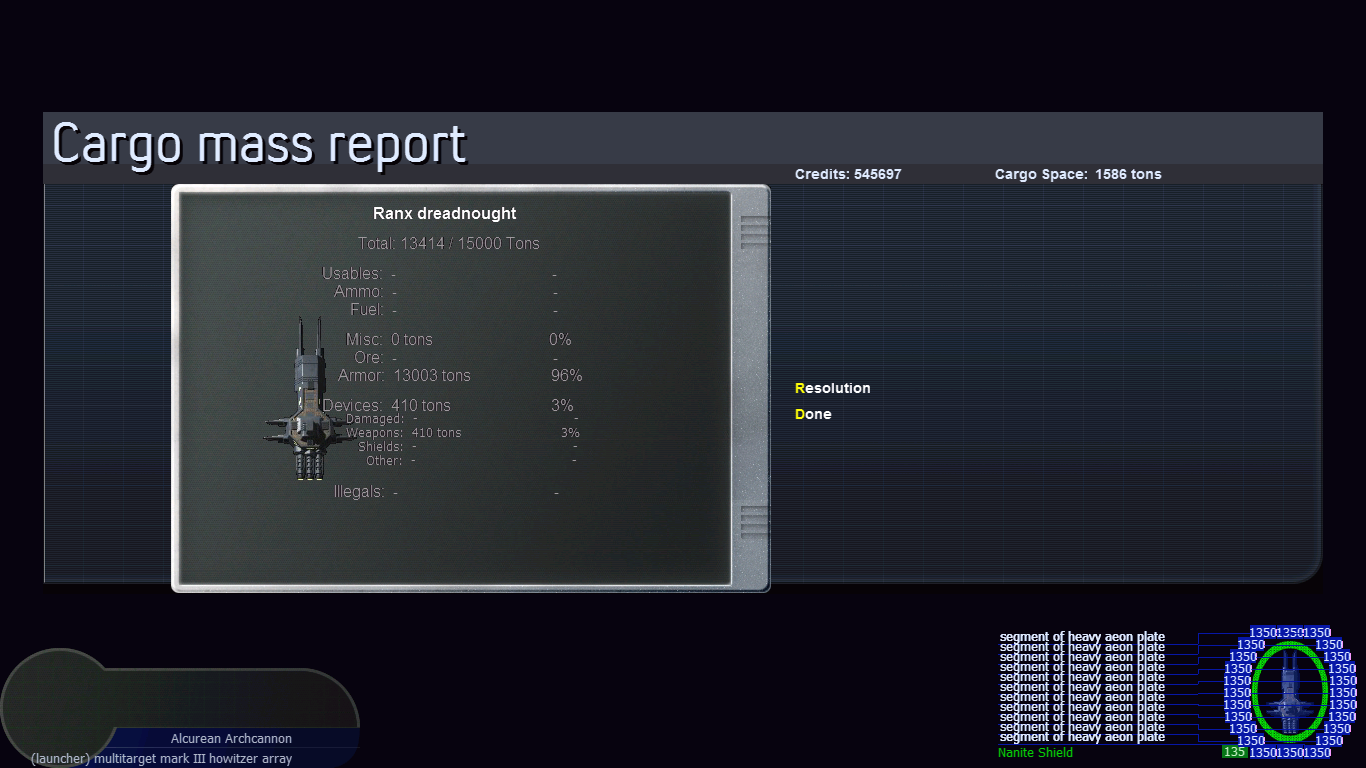Click the 96% armor percentage
The width and height of the screenshot is (1366, 768).
click(566, 375)
